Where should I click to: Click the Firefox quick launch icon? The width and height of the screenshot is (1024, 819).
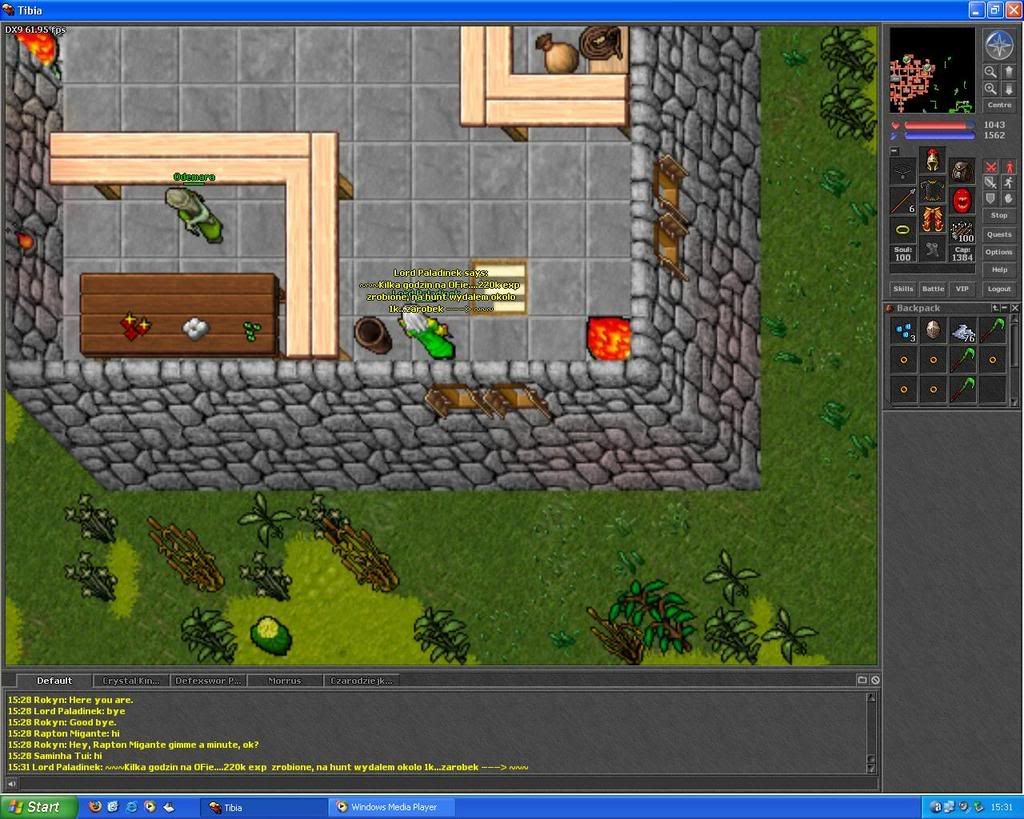(x=95, y=807)
